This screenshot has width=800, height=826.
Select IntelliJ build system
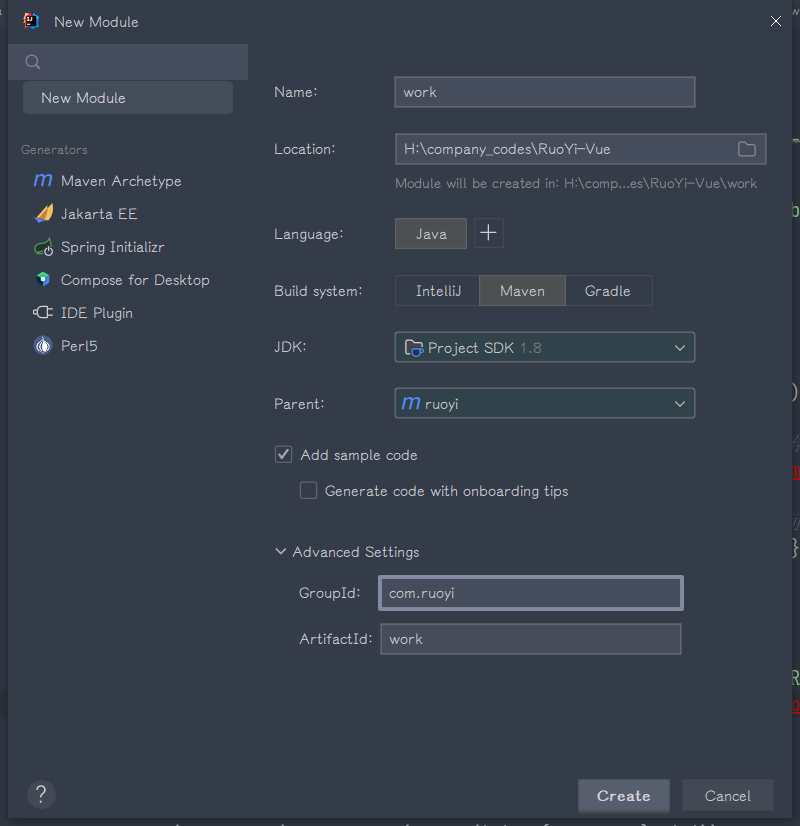pyautogui.click(x=437, y=291)
